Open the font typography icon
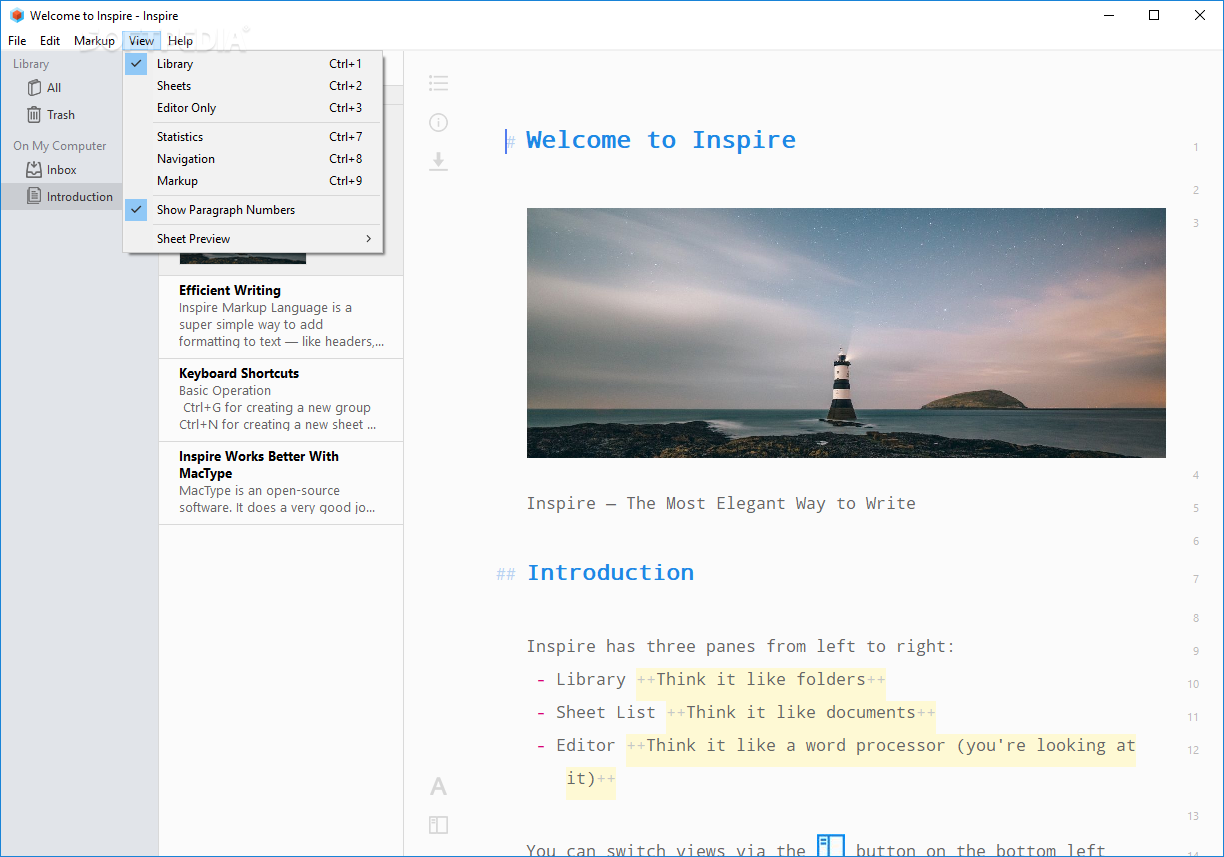 [x=438, y=787]
